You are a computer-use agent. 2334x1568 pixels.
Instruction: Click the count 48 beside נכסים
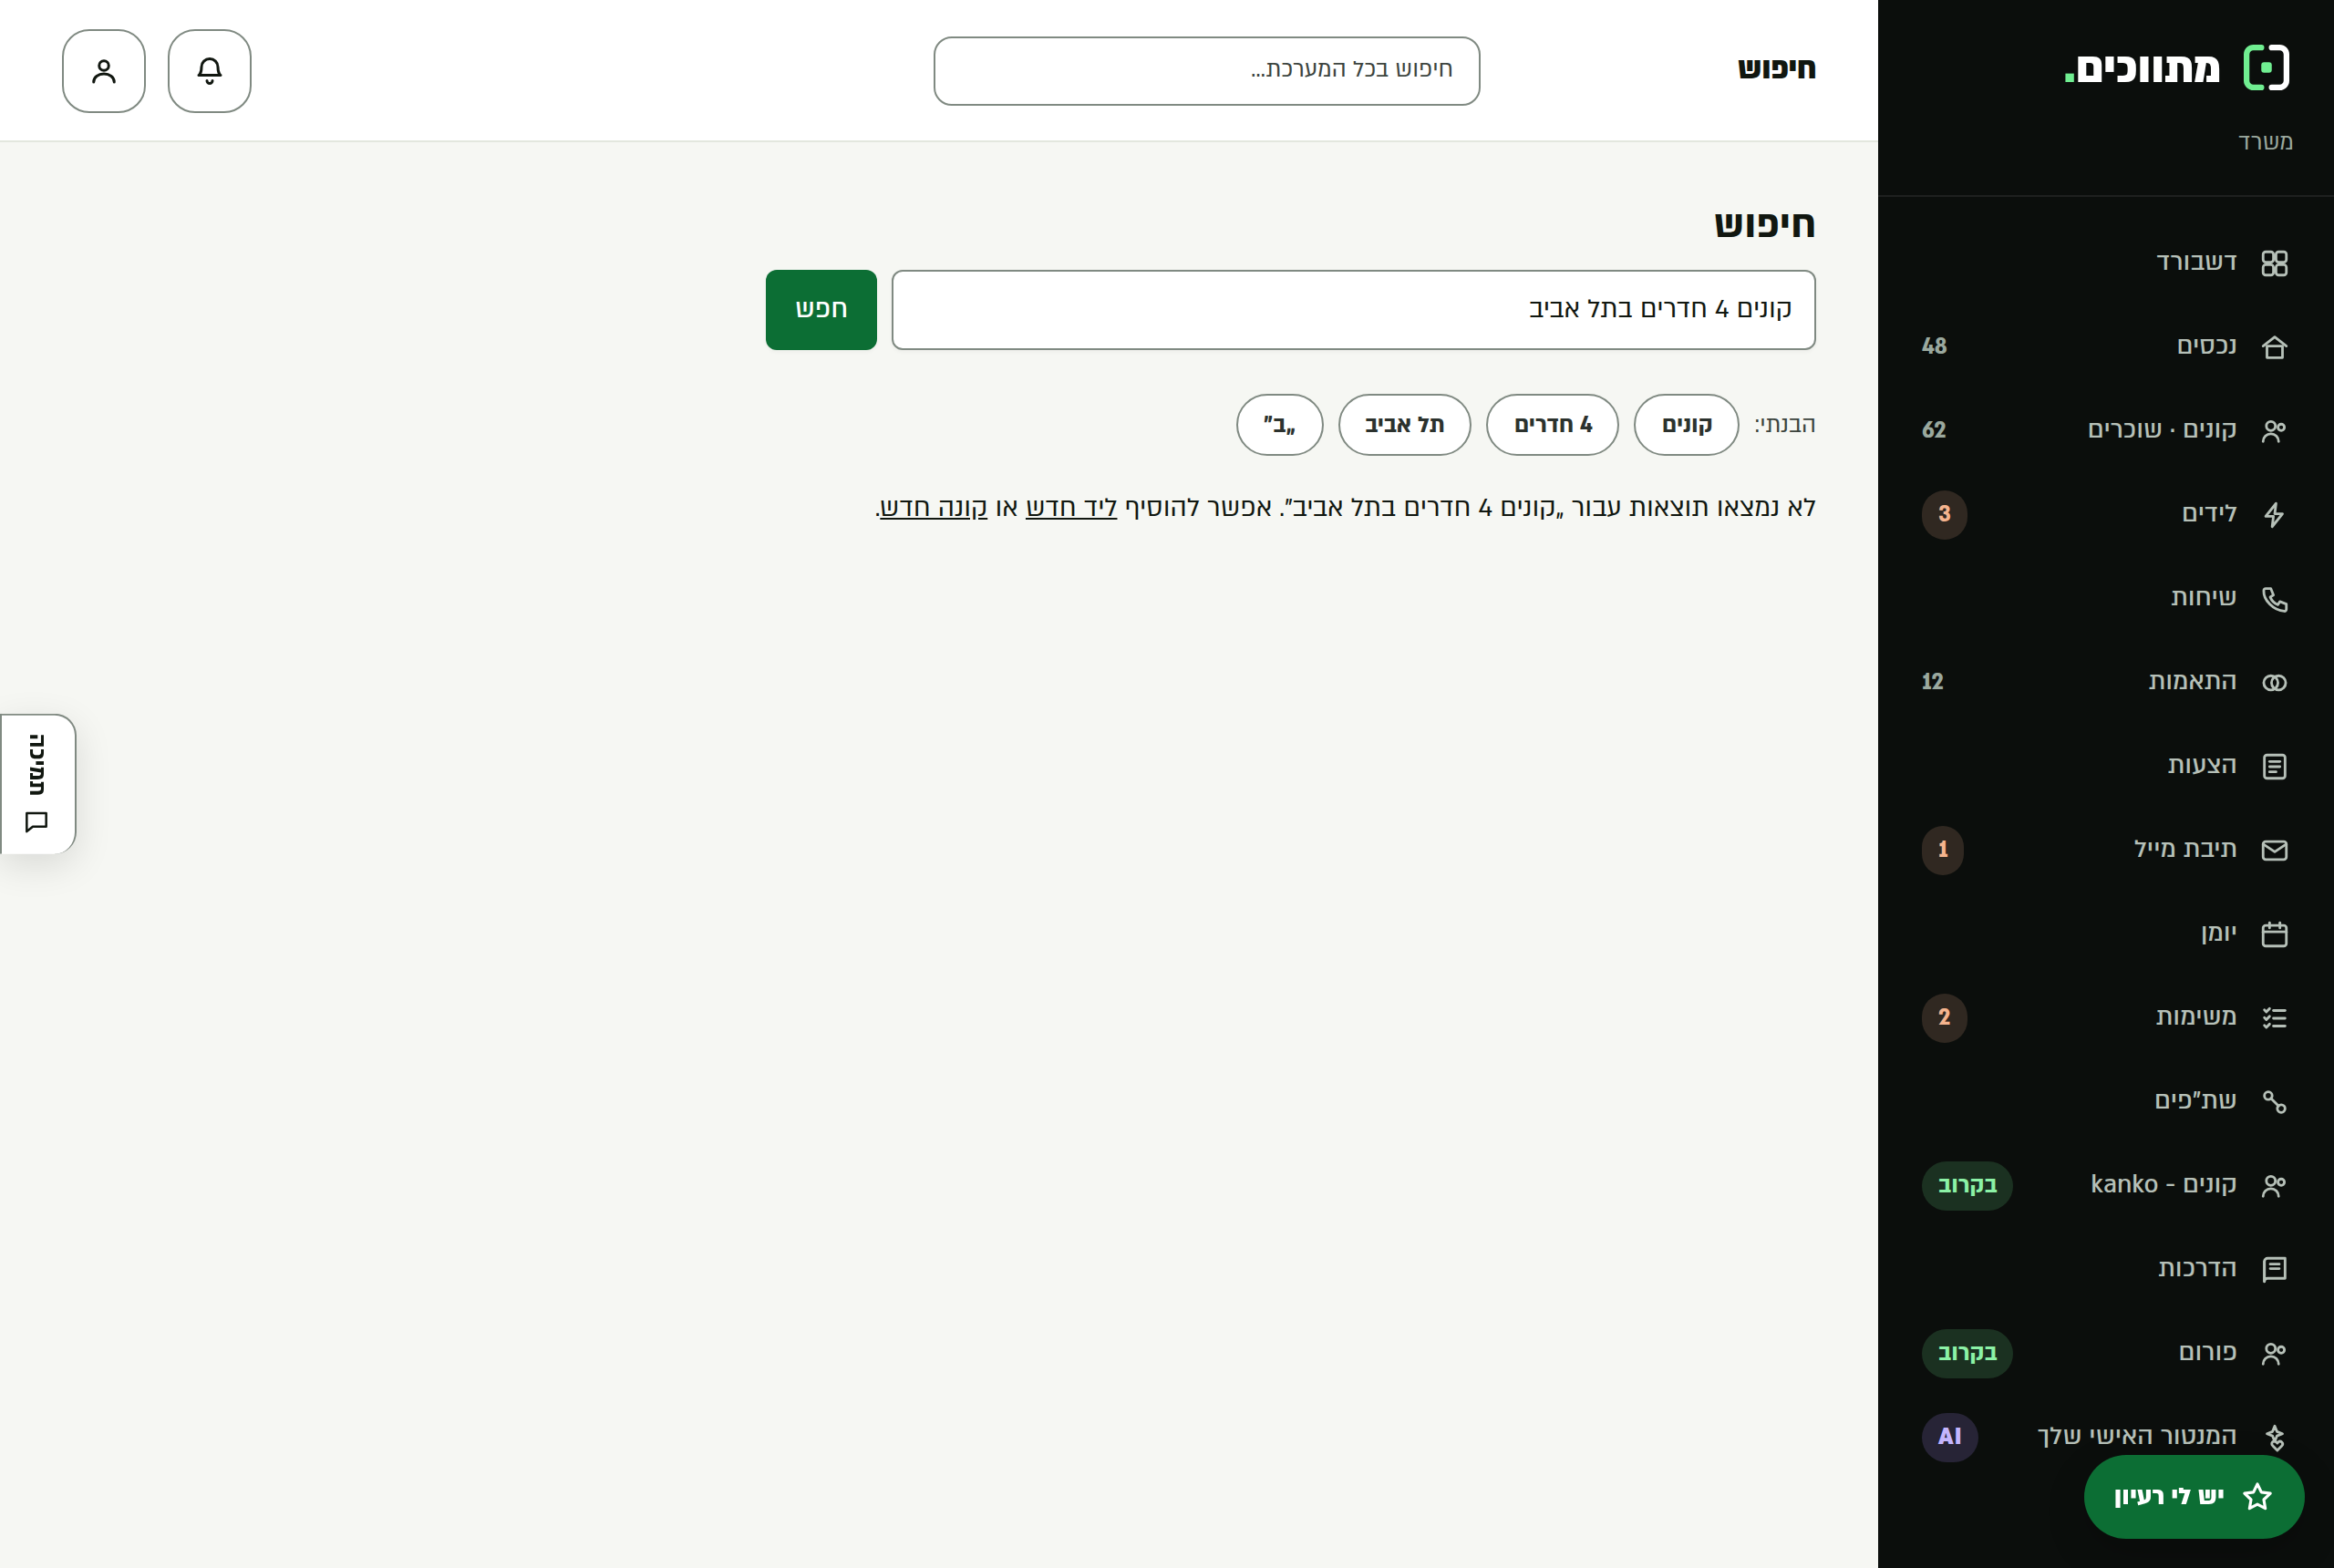[x=1934, y=346]
